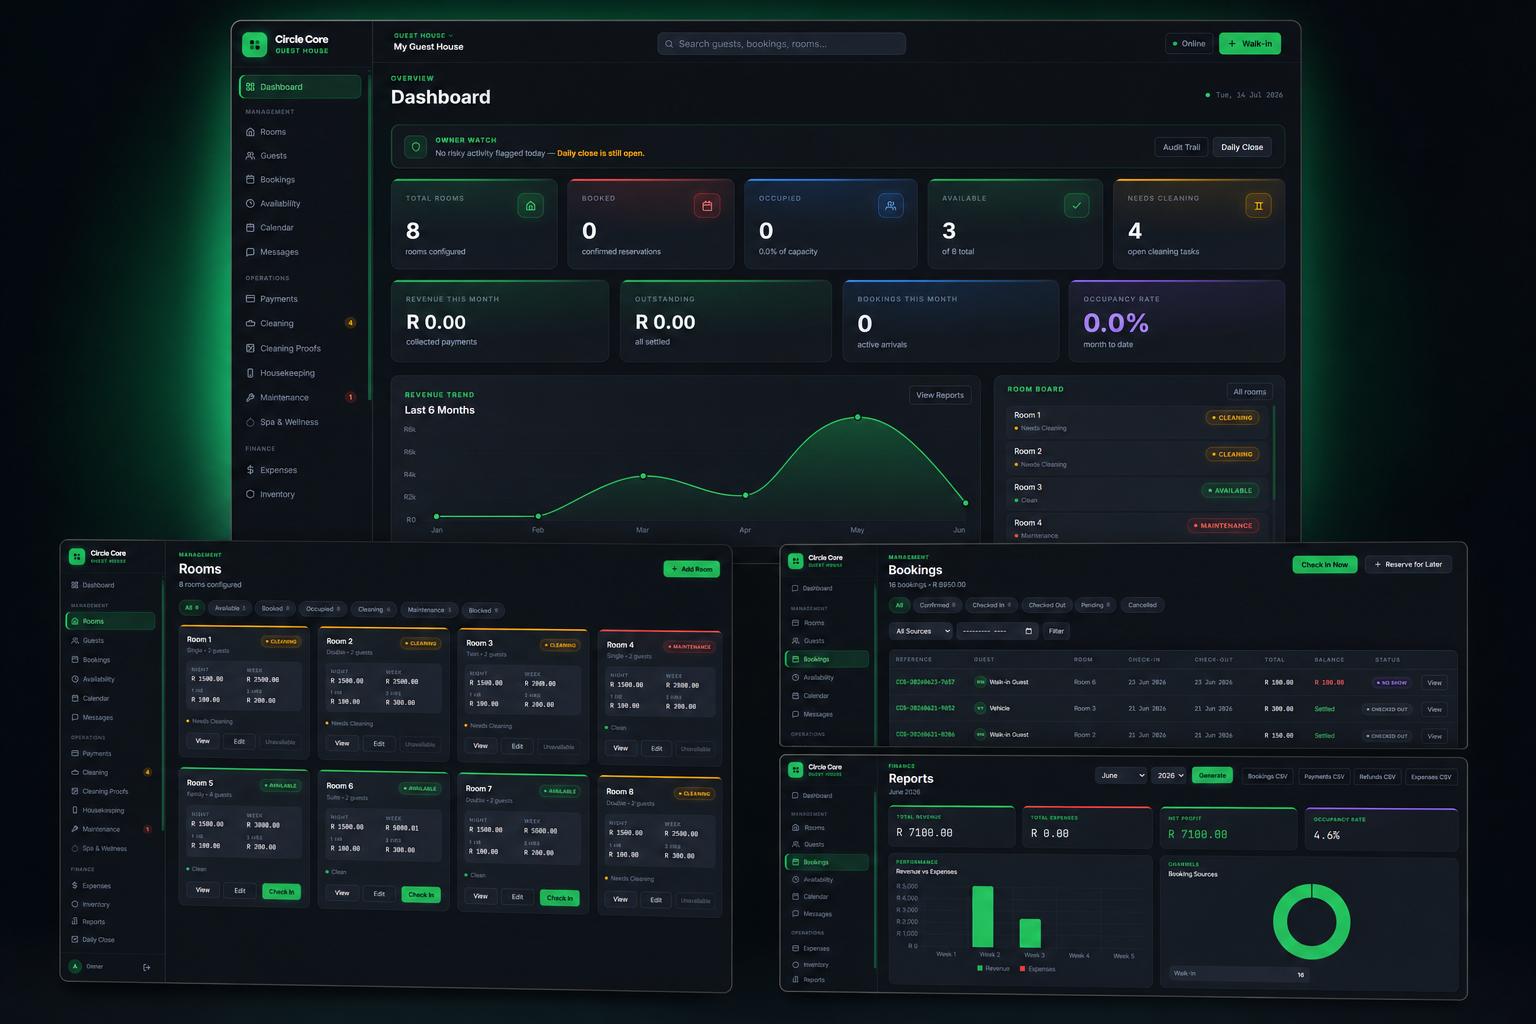Screen dimensions: 1536x1024
Task: Select the Checked Out filter in Bookings window
Action: point(1047,605)
